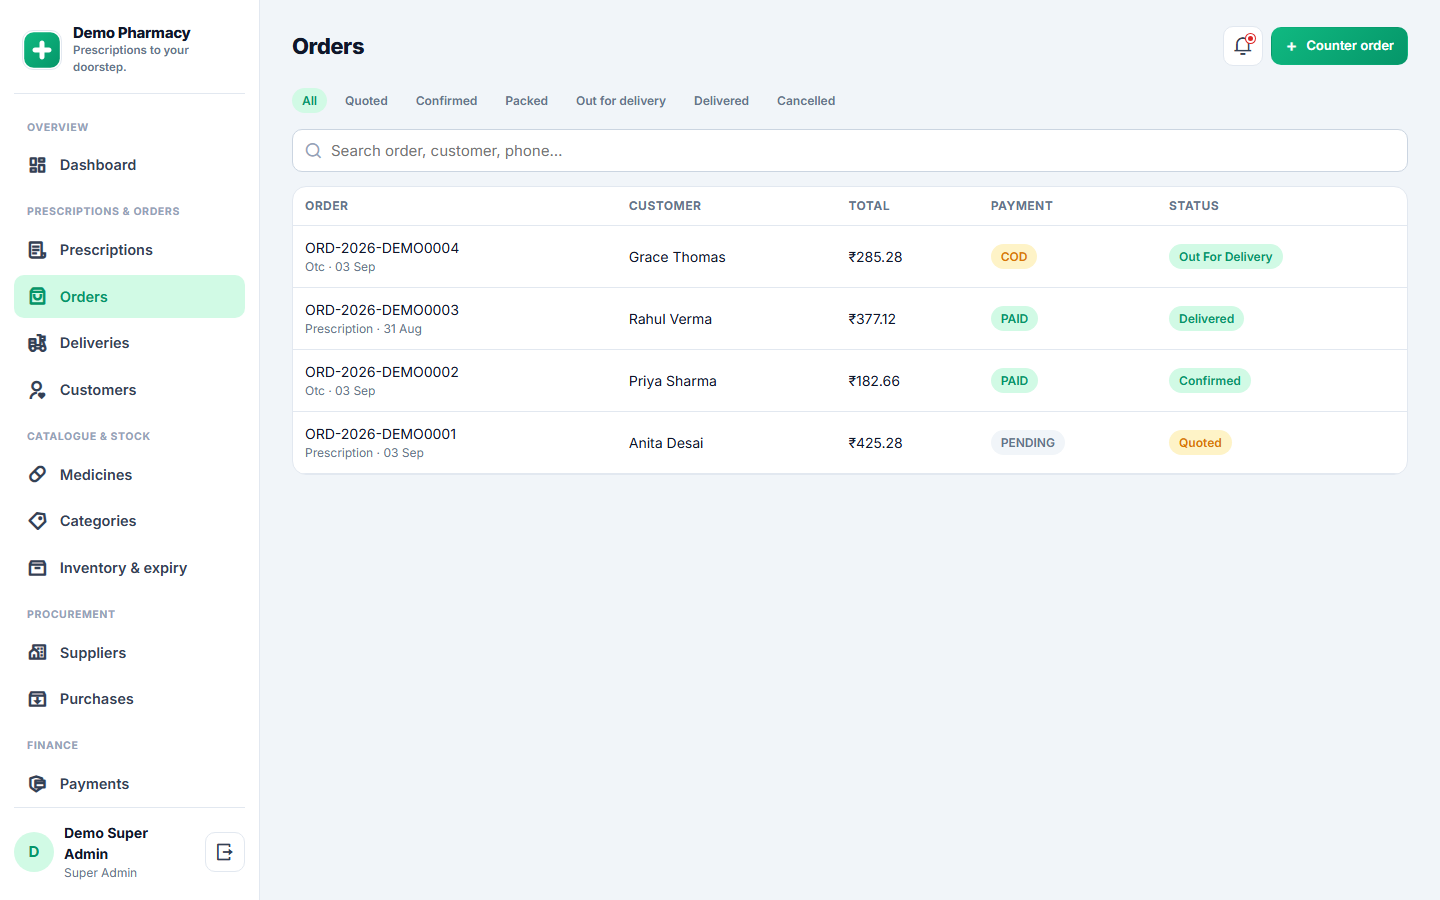Click the Prescriptions document icon
This screenshot has width=1440, height=900.
37,250
